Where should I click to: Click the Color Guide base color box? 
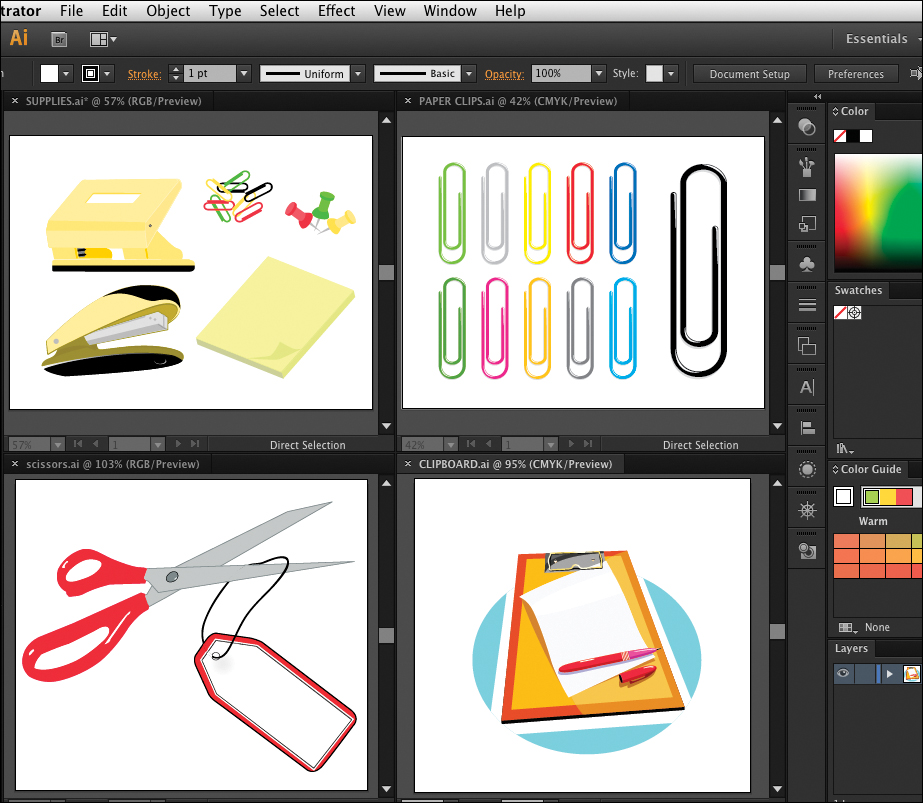pos(844,497)
